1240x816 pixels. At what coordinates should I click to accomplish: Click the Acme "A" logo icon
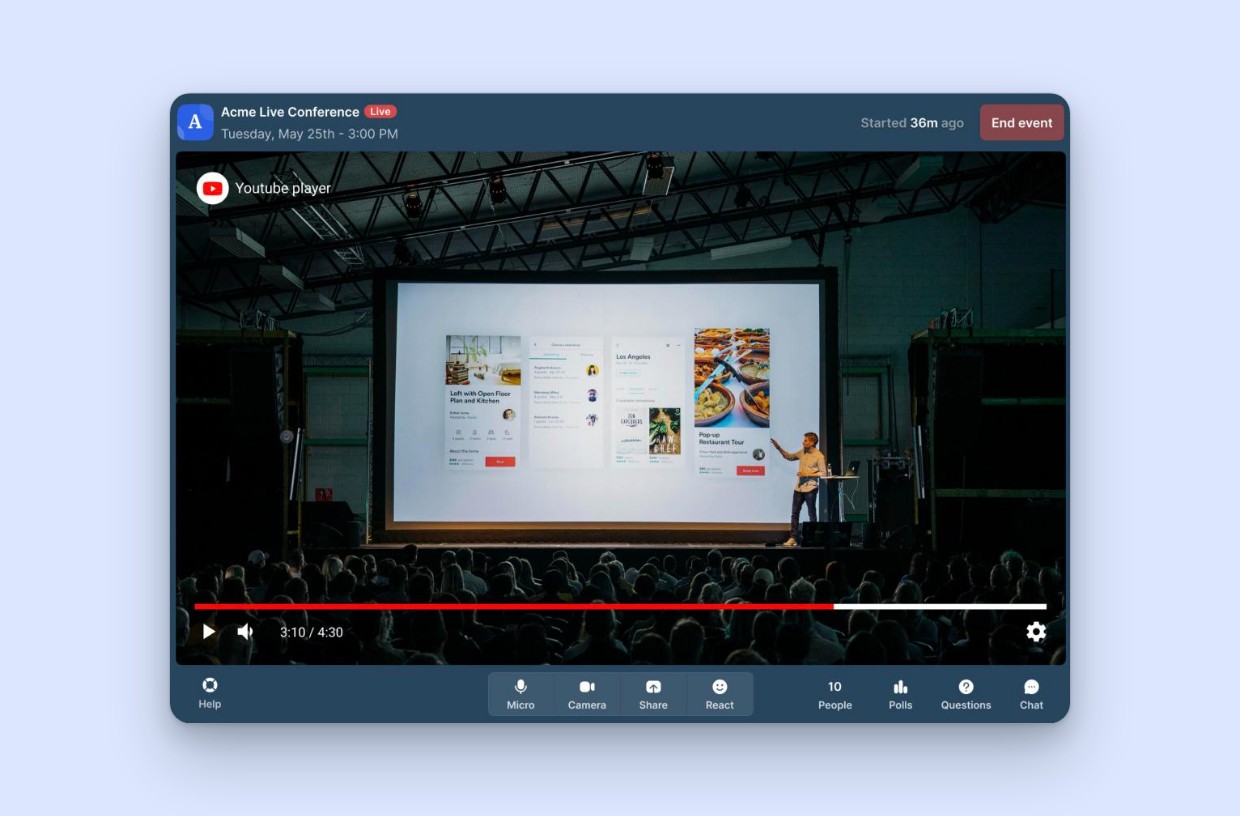tap(195, 122)
